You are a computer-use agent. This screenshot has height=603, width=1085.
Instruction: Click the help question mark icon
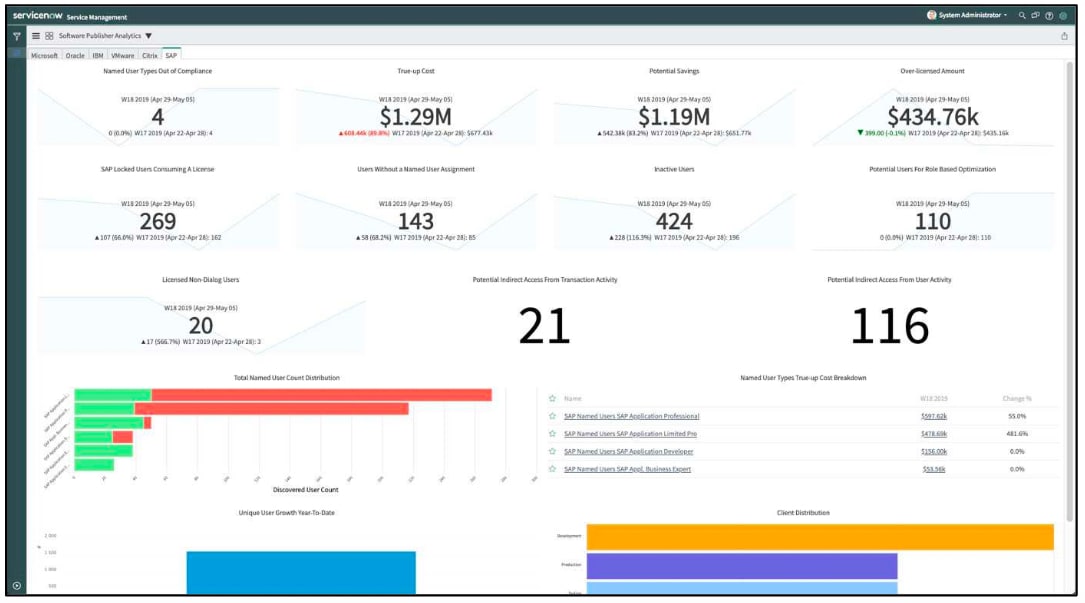click(1049, 16)
